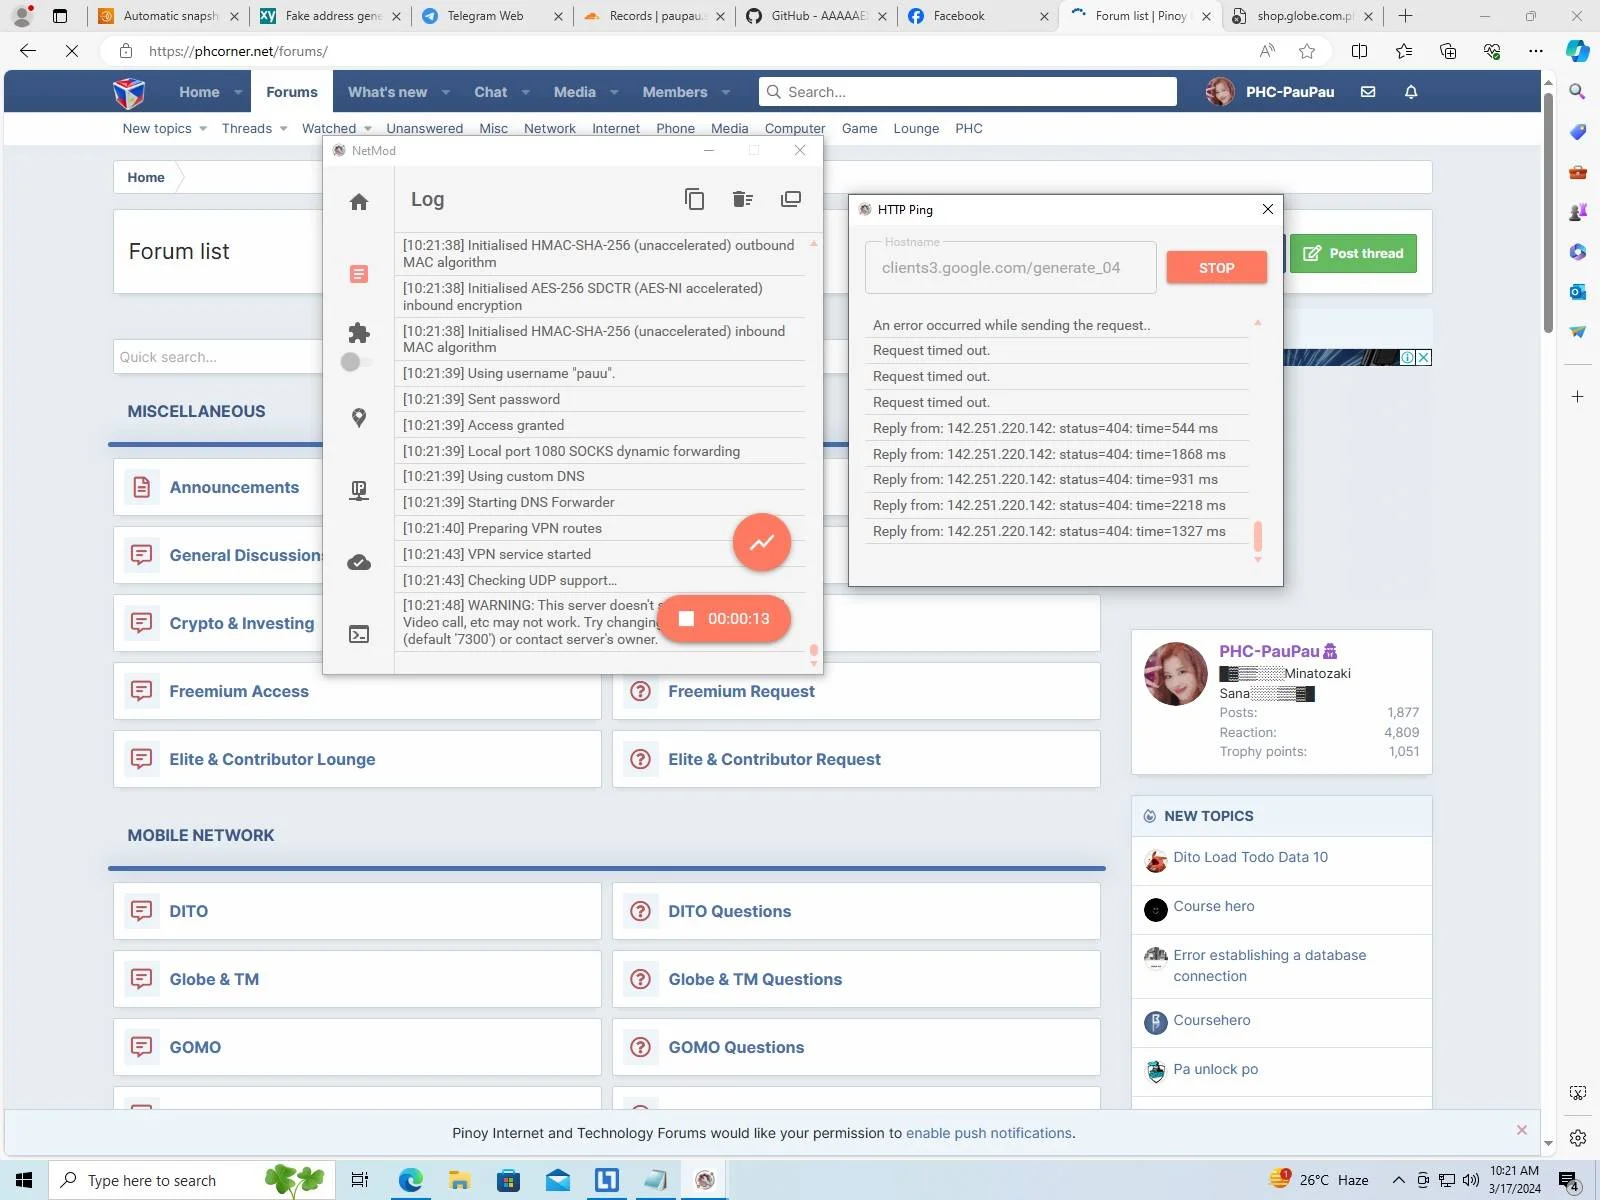This screenshot has width=1600, height=1200.
Task: Add page to favorites star icon
Action: (1307, 51)
